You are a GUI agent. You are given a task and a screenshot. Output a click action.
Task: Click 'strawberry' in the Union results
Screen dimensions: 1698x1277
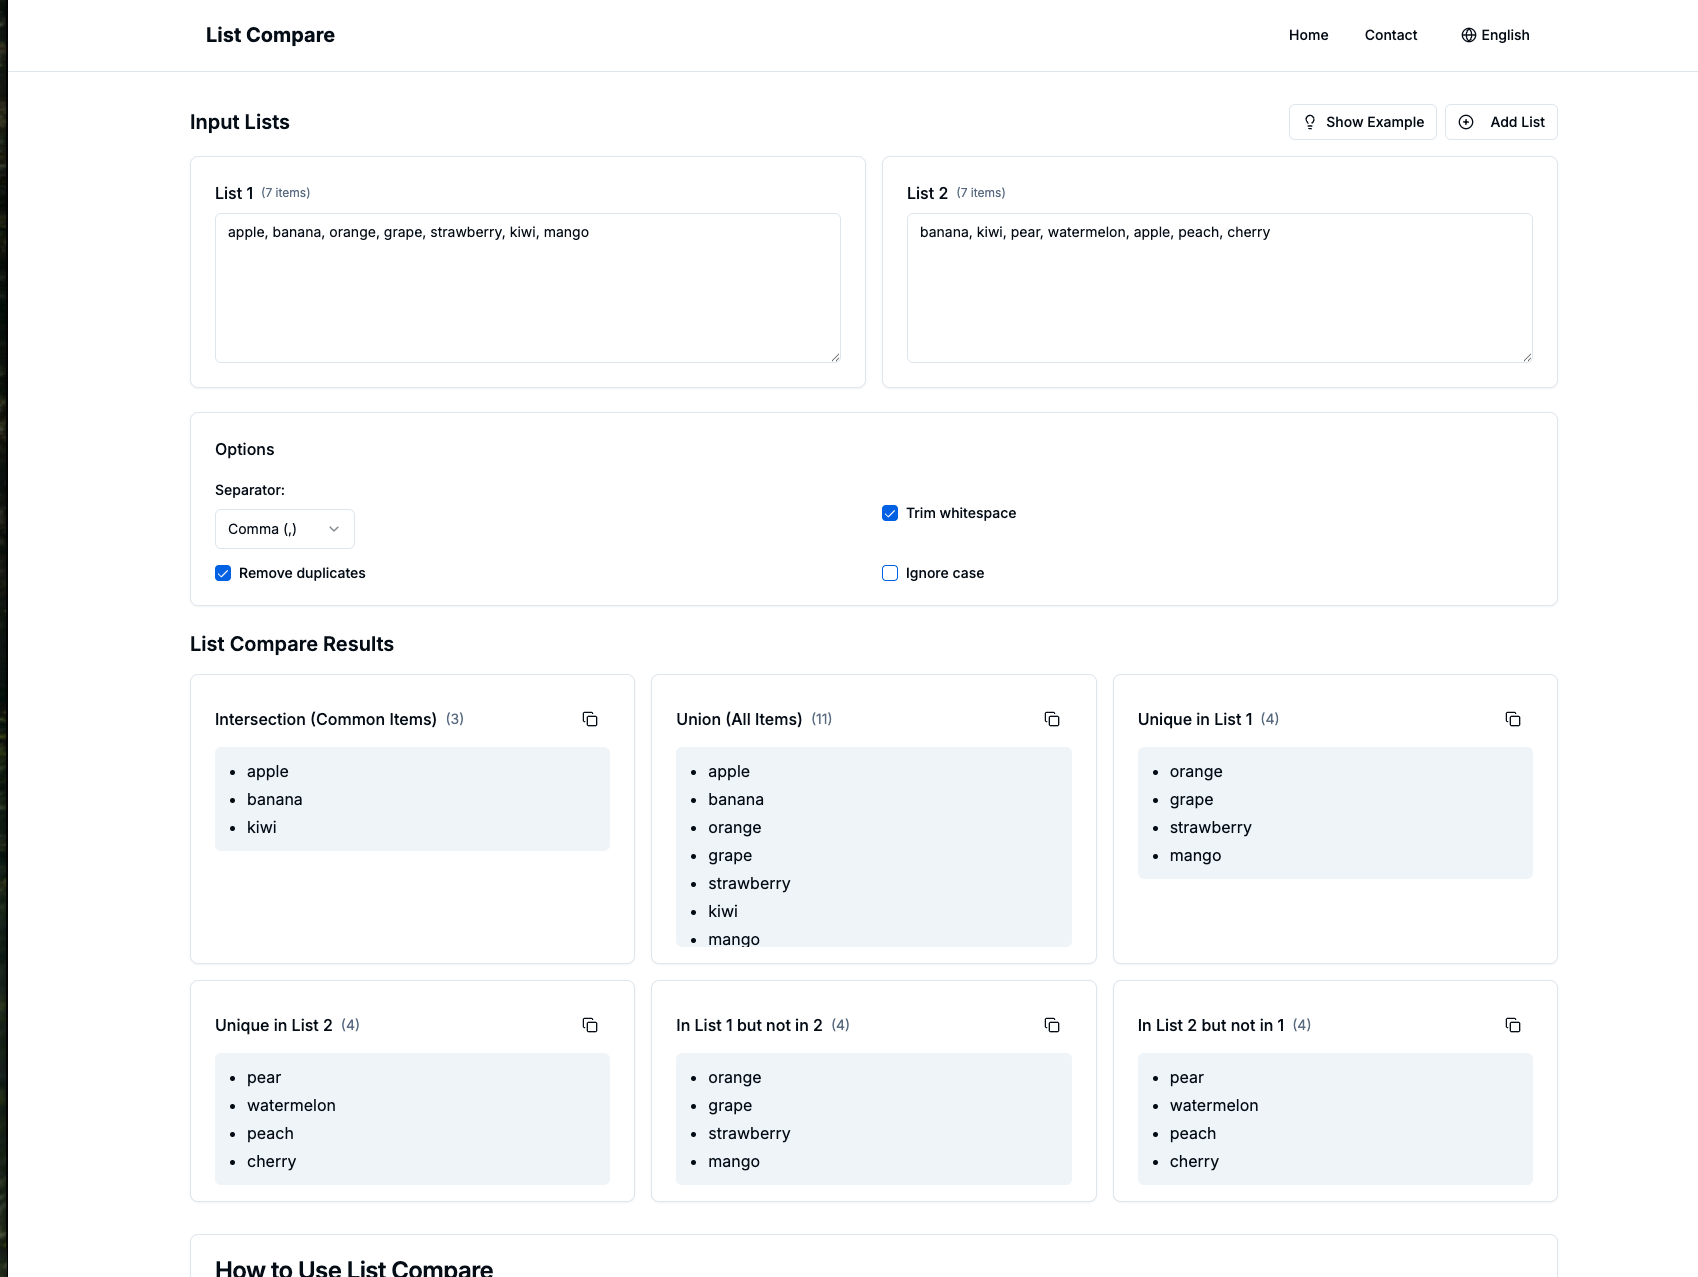(x=749, y=883)
